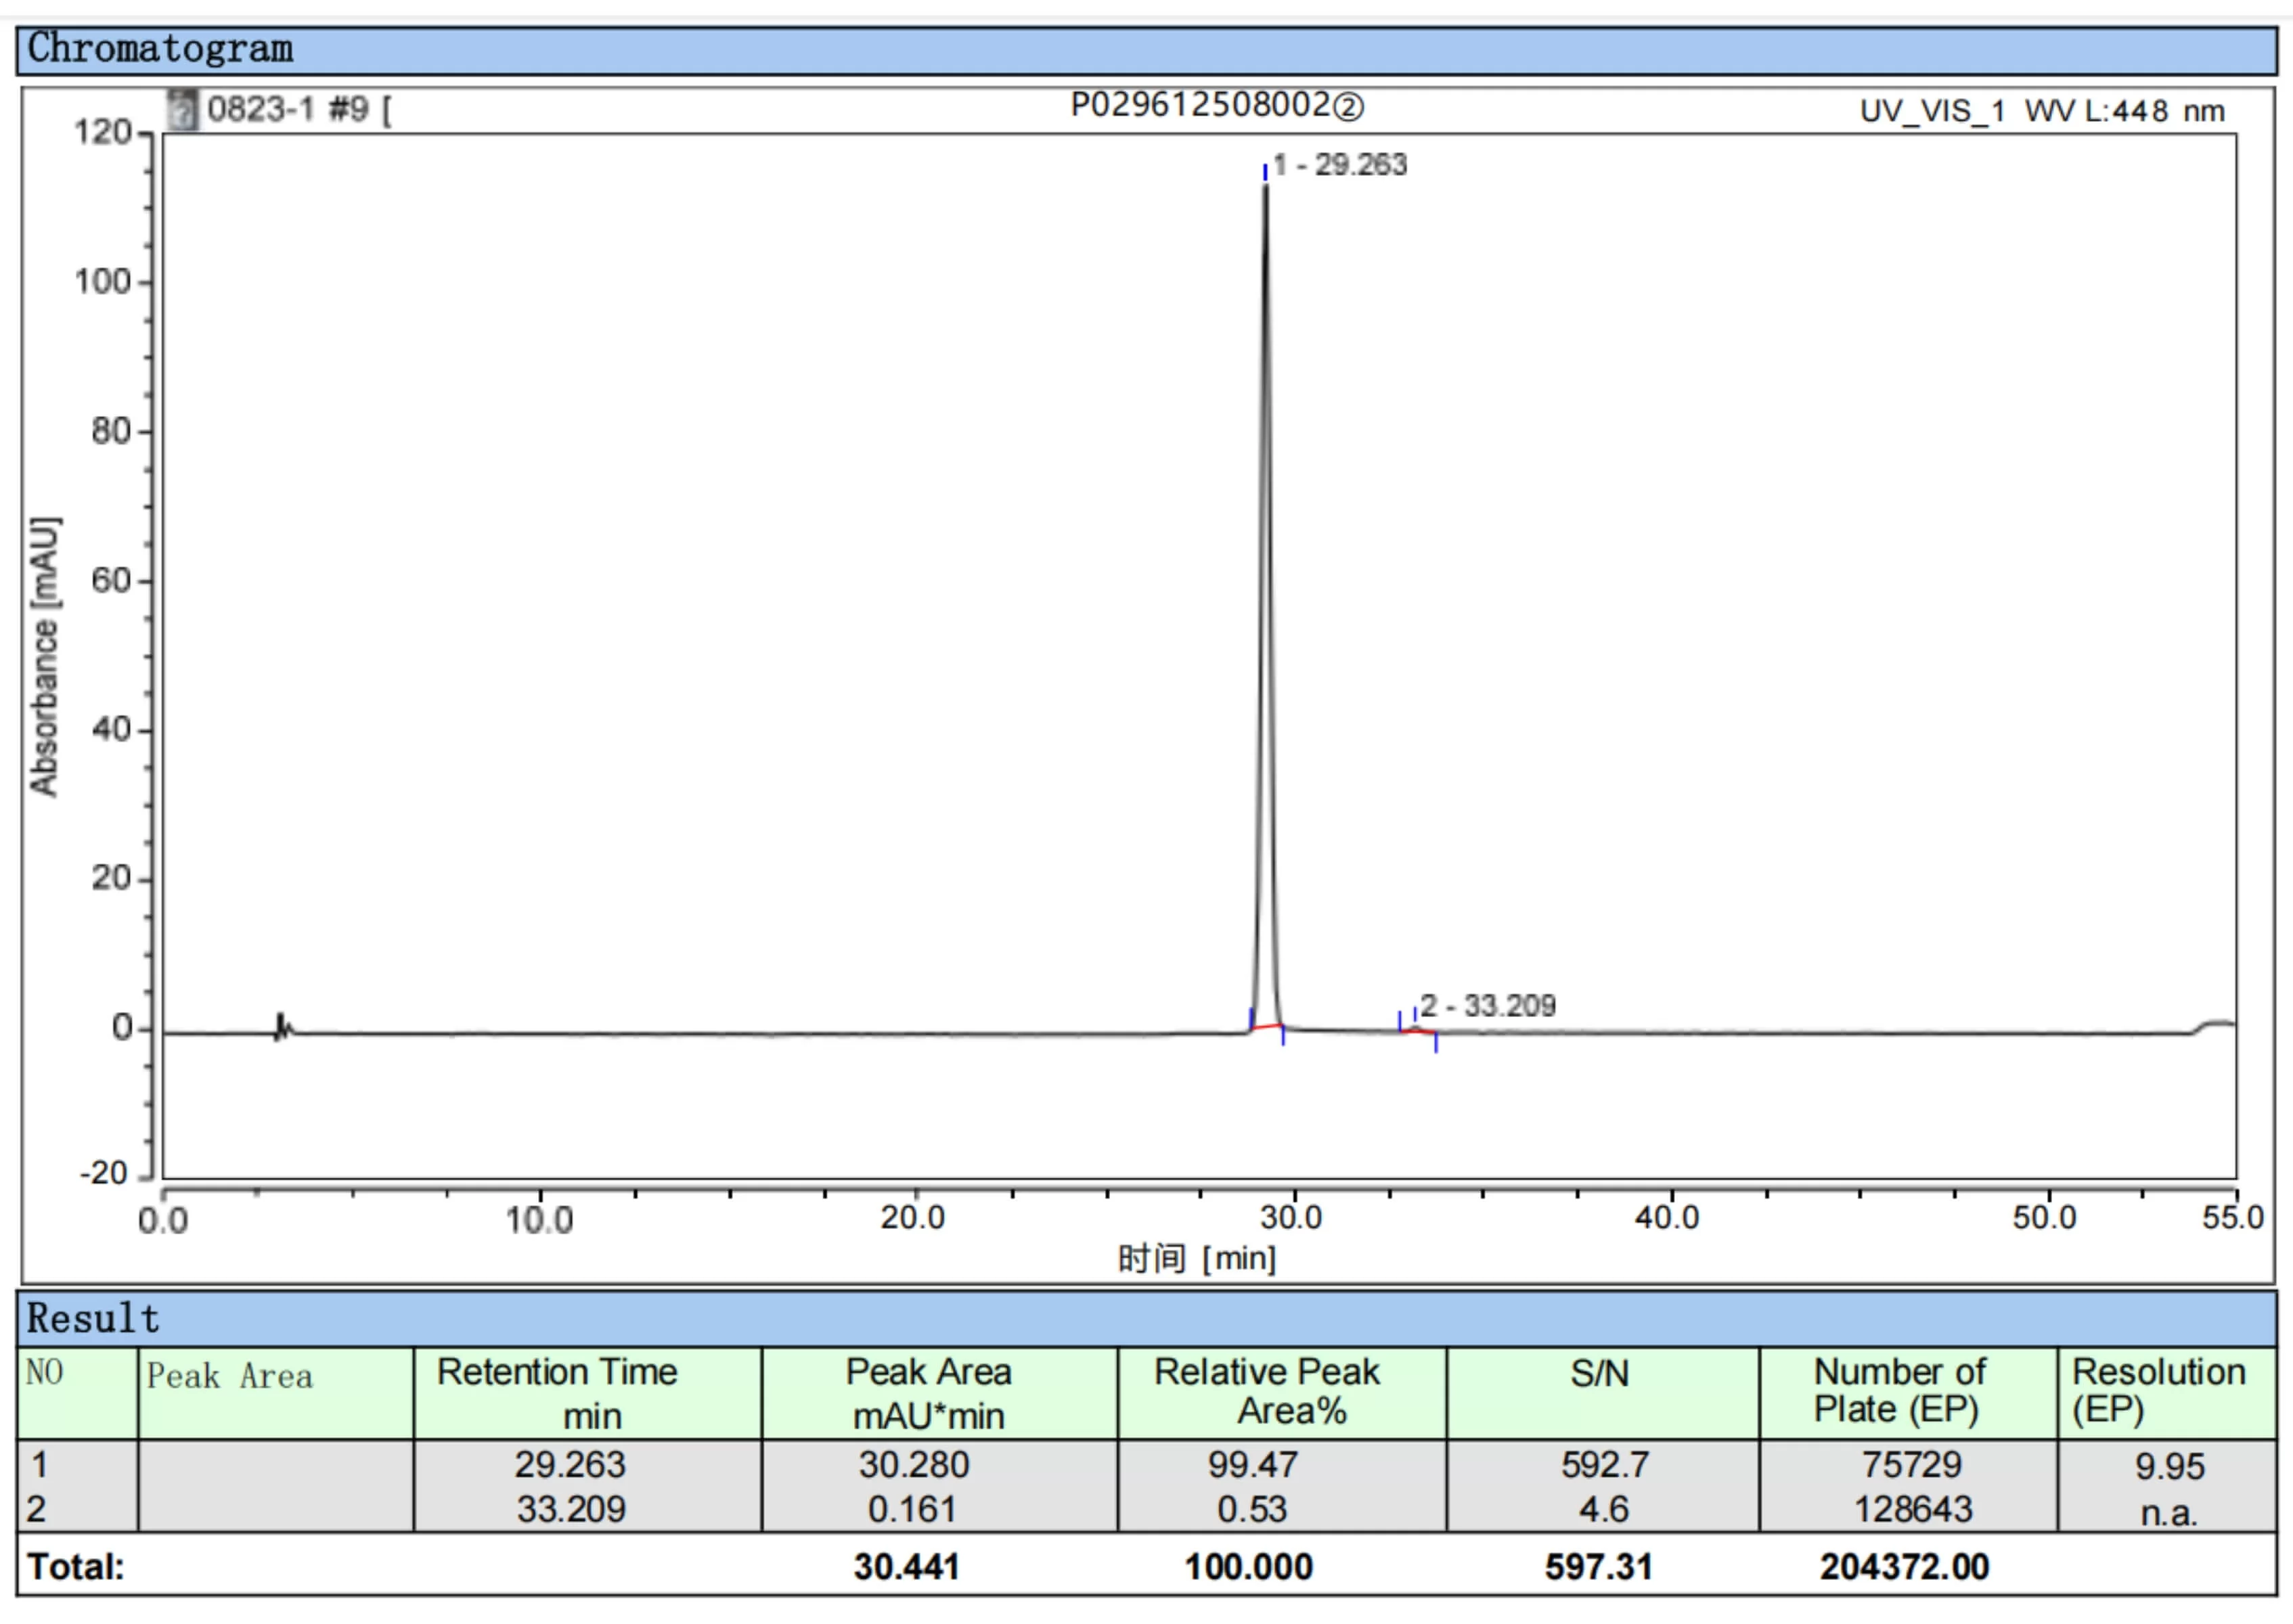Click the S/N column header
The height and width of the screenshot is (1624, 2293).
1600,1374
